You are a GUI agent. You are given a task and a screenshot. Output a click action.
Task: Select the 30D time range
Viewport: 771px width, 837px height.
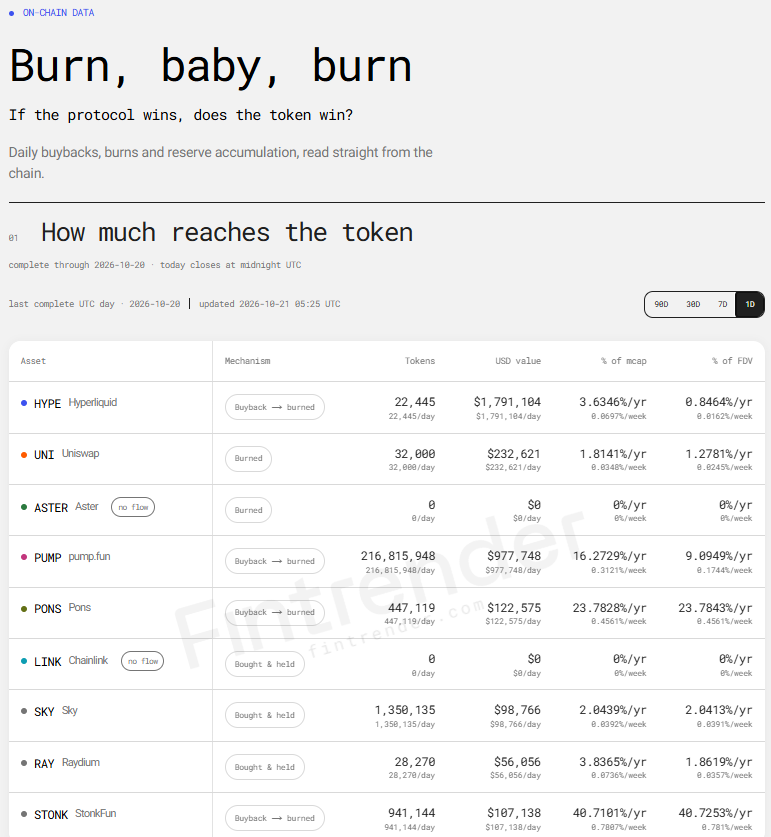693,304
